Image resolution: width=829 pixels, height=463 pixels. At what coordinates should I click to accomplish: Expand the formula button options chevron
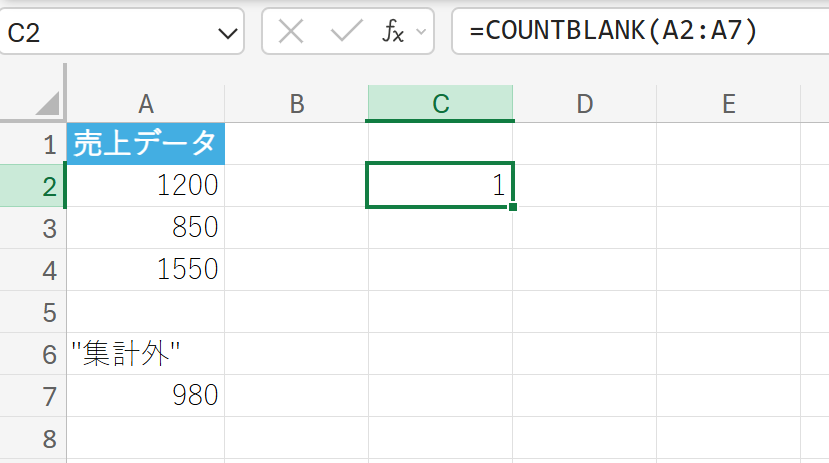(x=421, y=32)
